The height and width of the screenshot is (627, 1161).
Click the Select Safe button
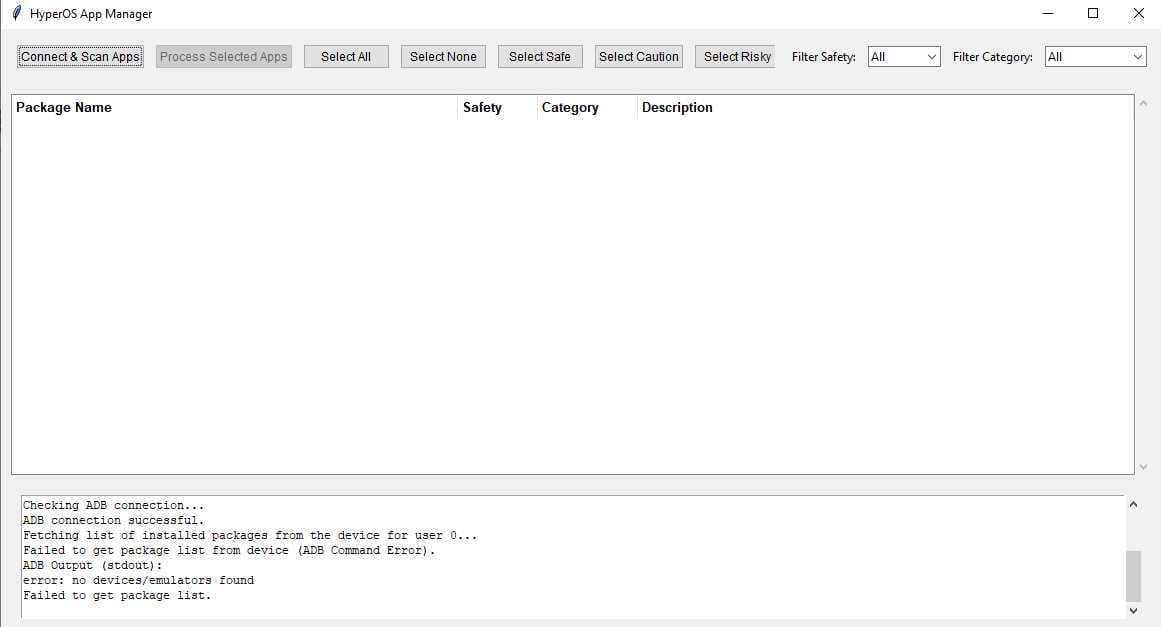pyautogui.click(x=540, y=56)
